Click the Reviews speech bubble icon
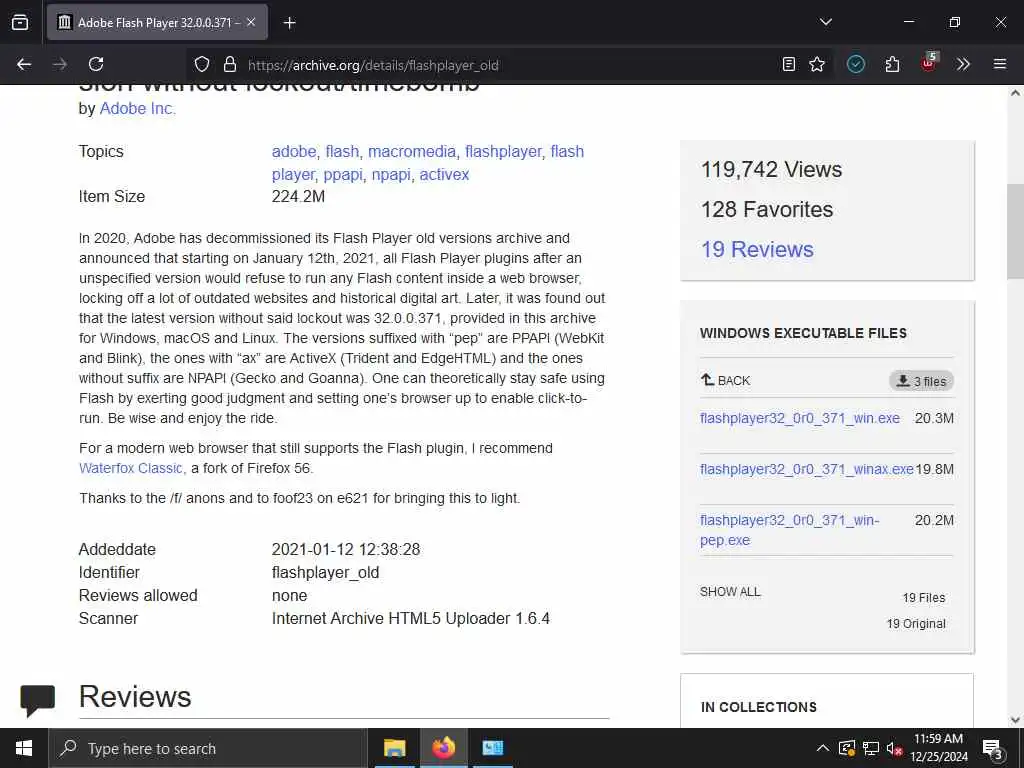Image resolution: width=1024 pixels, height=768 pixels. coord(37,700)
